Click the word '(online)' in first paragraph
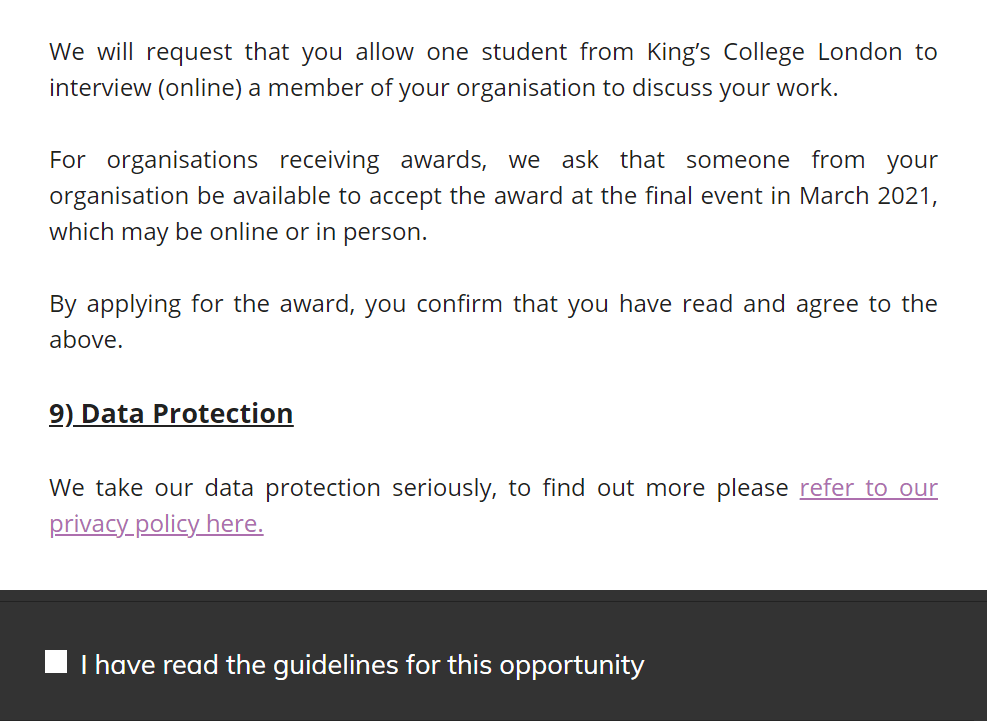Screen dimensions: 987x721 [200, 88]
